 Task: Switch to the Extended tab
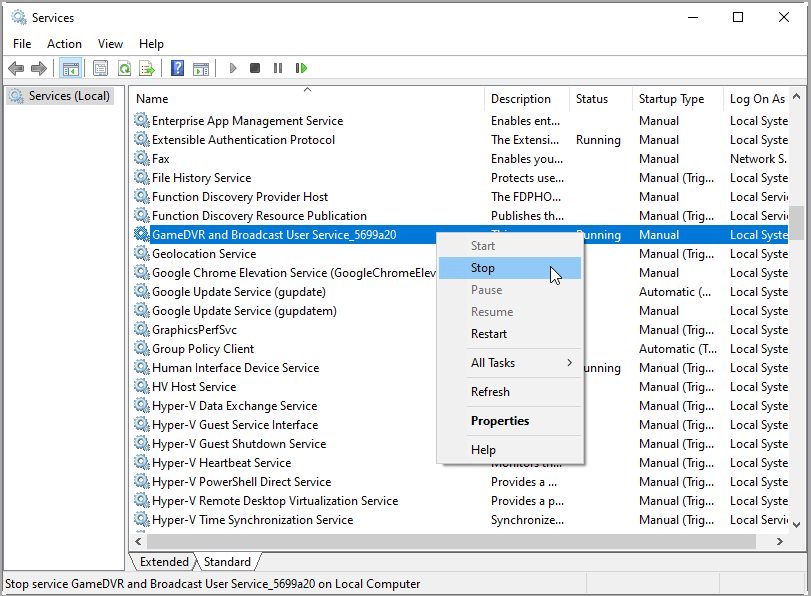[164, 562]
